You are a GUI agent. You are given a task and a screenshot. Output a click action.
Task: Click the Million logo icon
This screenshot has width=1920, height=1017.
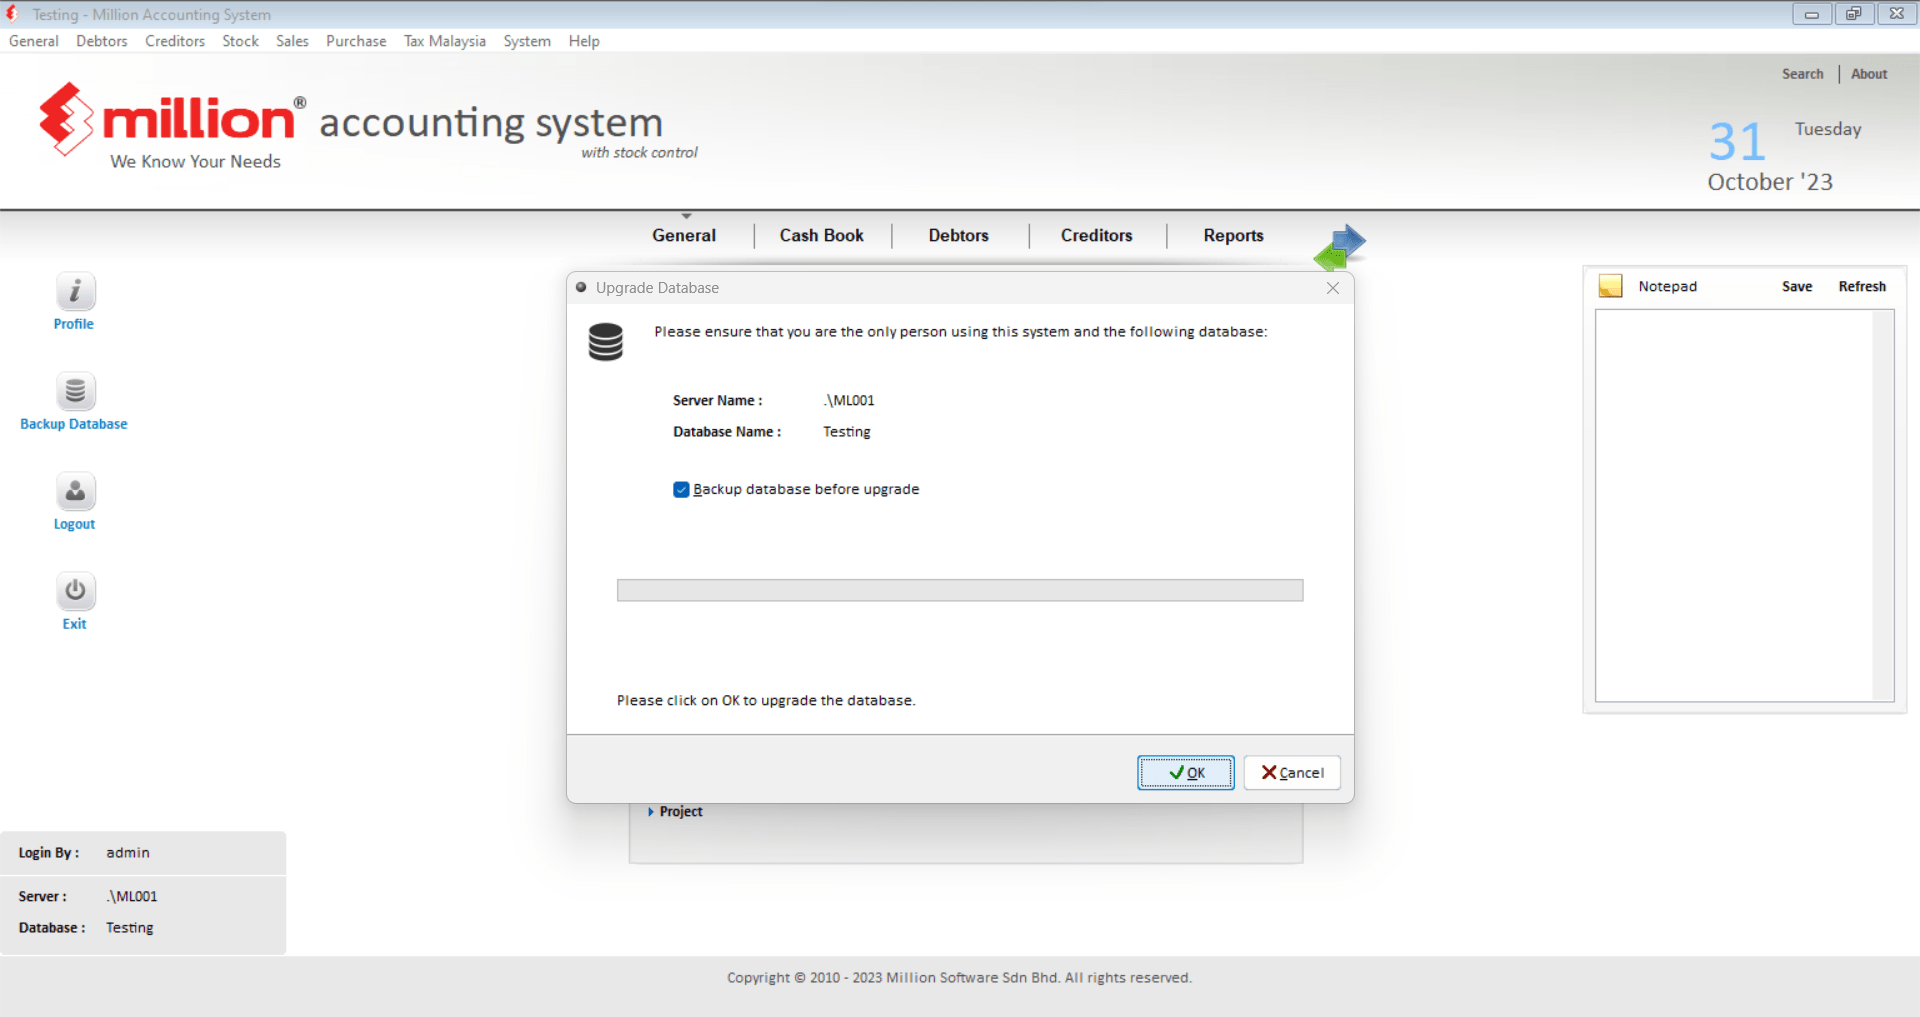pos(66,119)
